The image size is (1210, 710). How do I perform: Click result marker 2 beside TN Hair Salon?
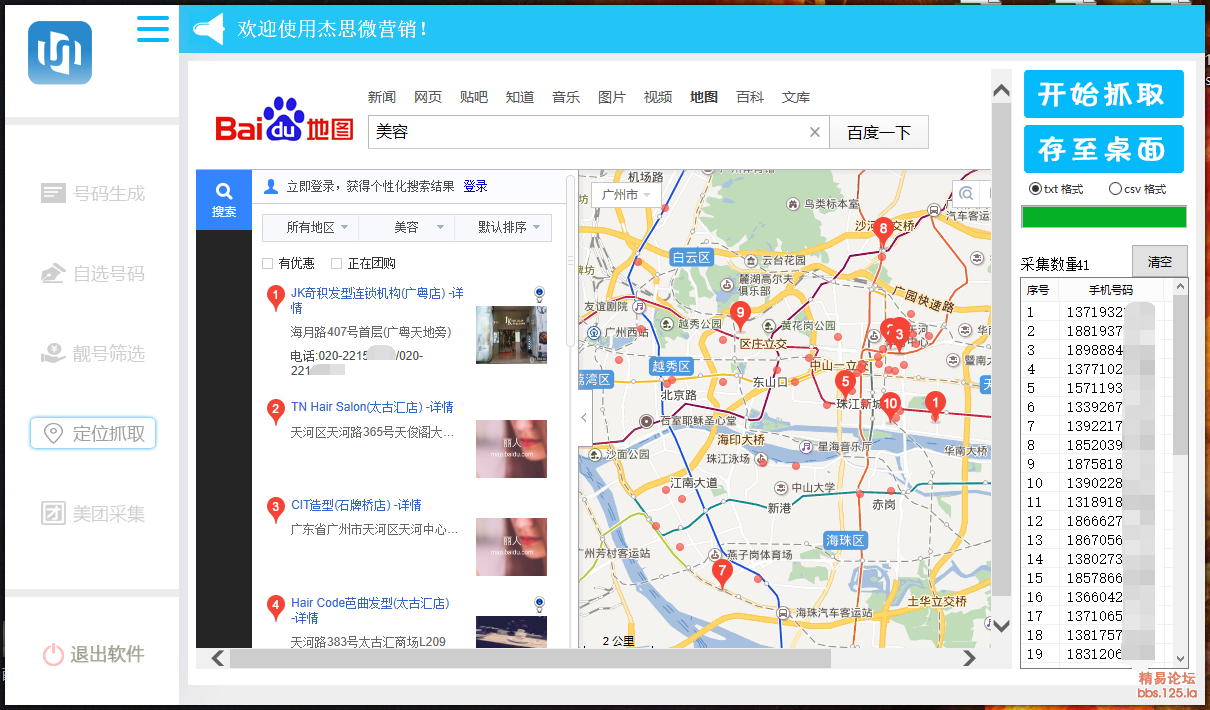(276, 411)
